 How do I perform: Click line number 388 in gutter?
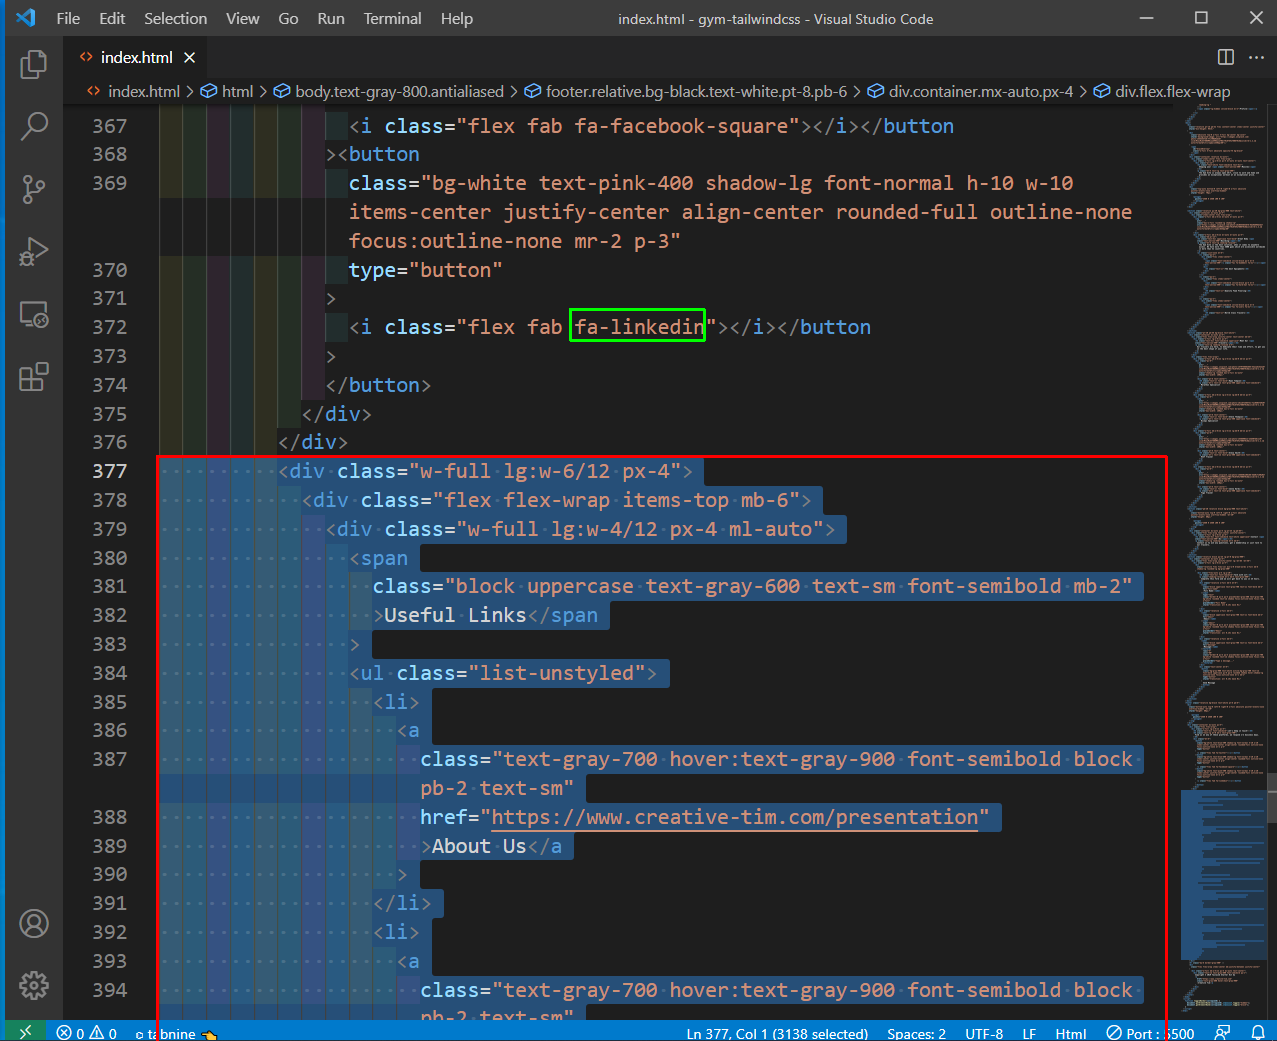[110, 817]
